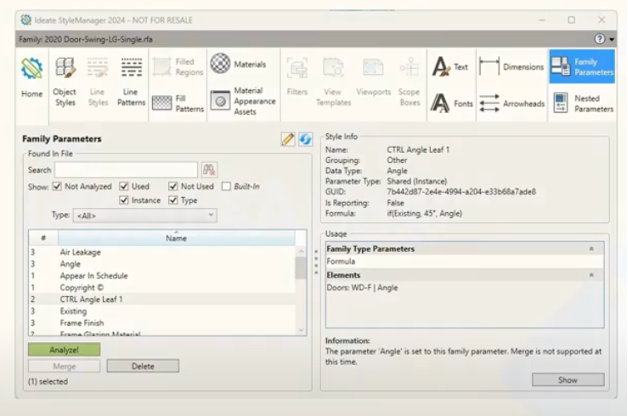The width and height of the screenshot is (628, 416).
Task: Click the Search input field
Action: [x=126, y=170]
